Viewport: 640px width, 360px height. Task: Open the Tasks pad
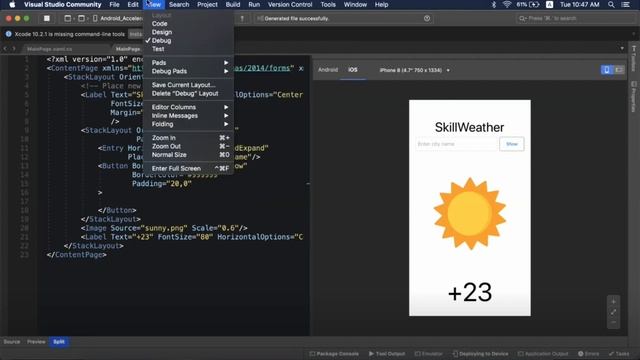619,354
